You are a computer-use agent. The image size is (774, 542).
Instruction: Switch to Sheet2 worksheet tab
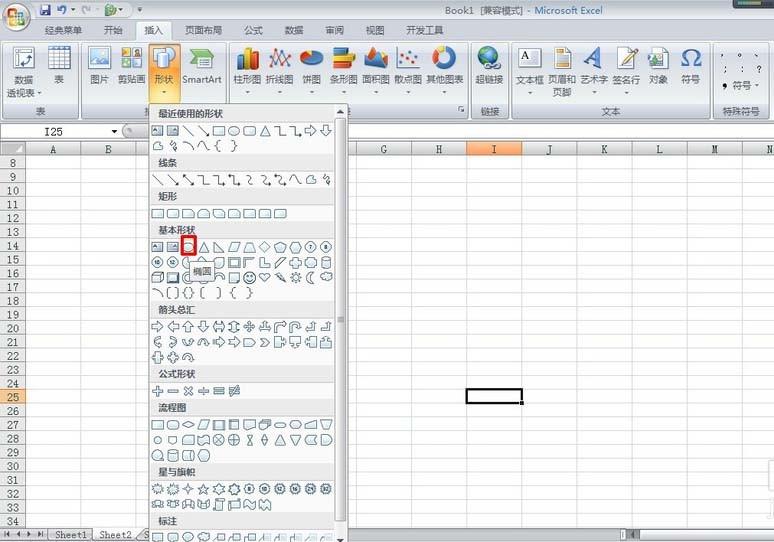pos(115,535)
